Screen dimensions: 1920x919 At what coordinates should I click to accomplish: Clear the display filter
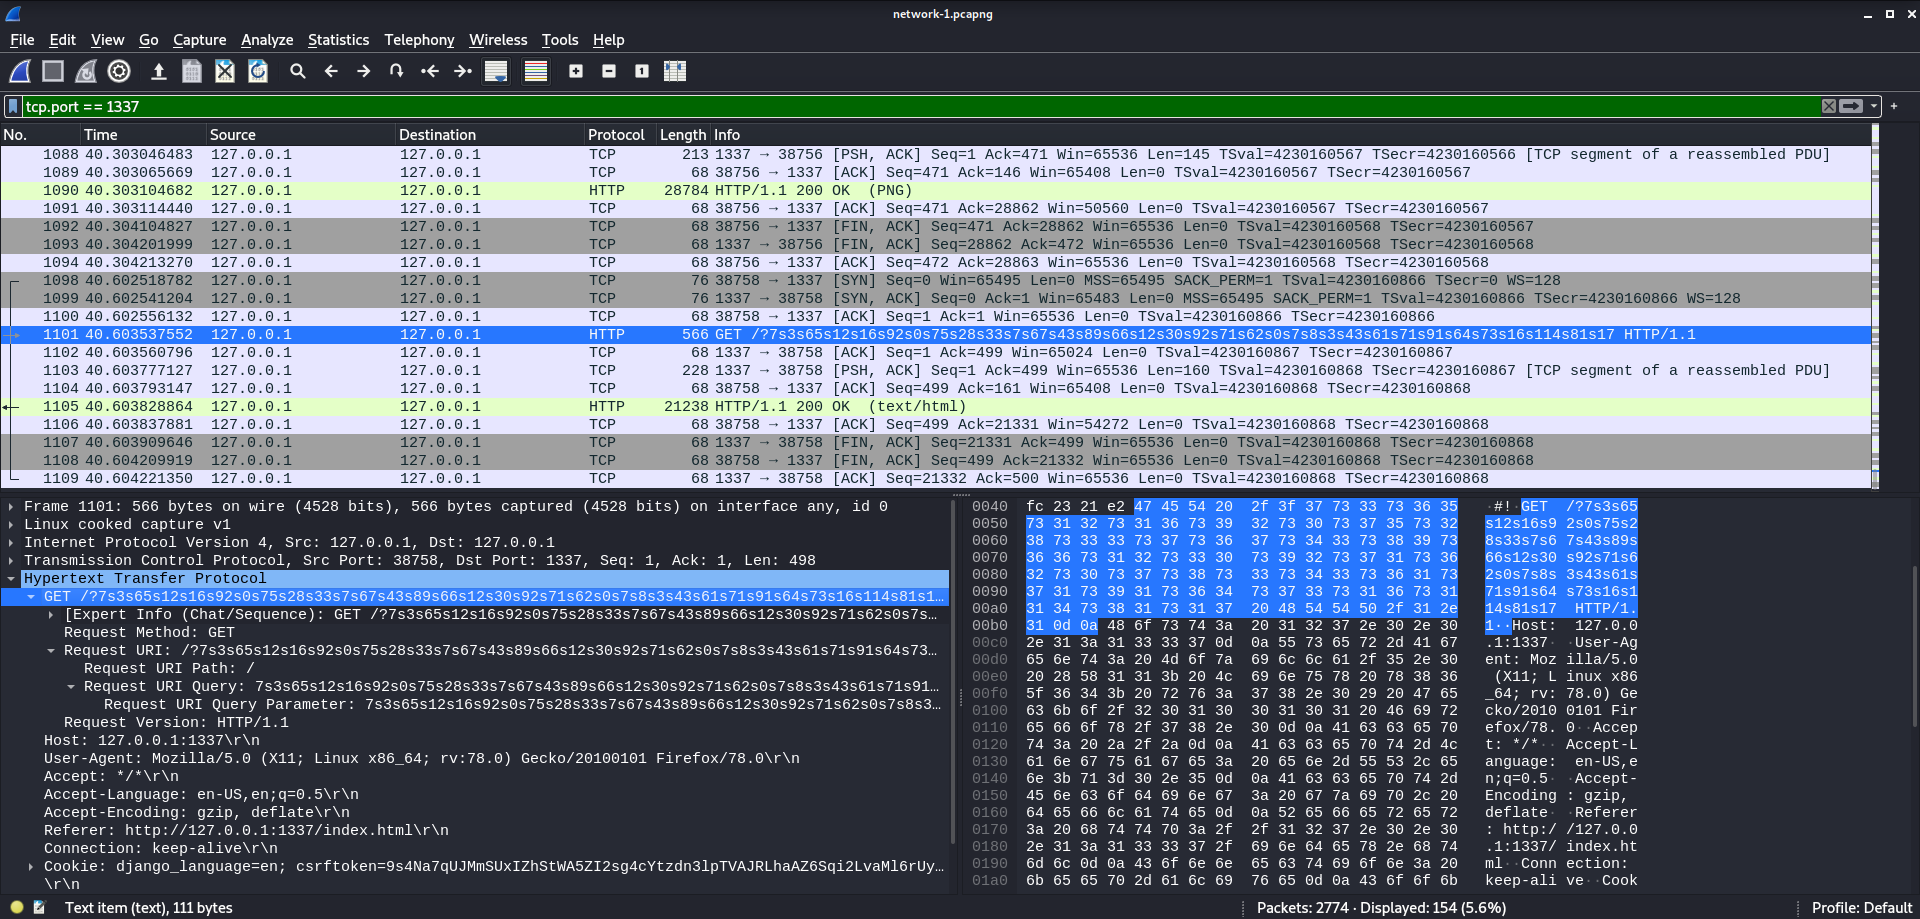click(x=1829, y=106)
